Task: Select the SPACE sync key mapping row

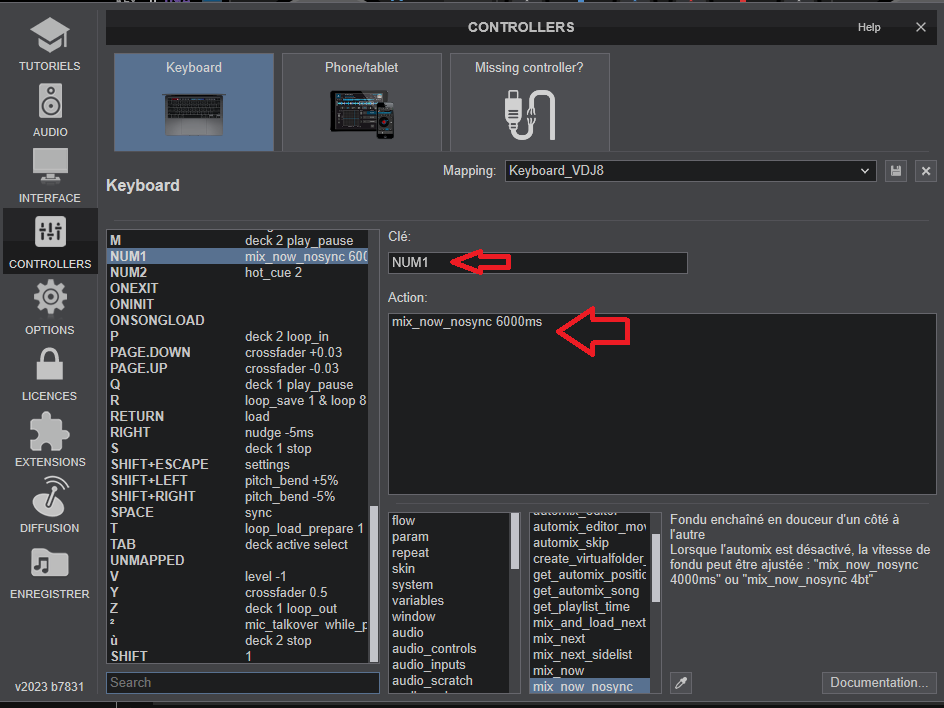Action: coord(237,512)
